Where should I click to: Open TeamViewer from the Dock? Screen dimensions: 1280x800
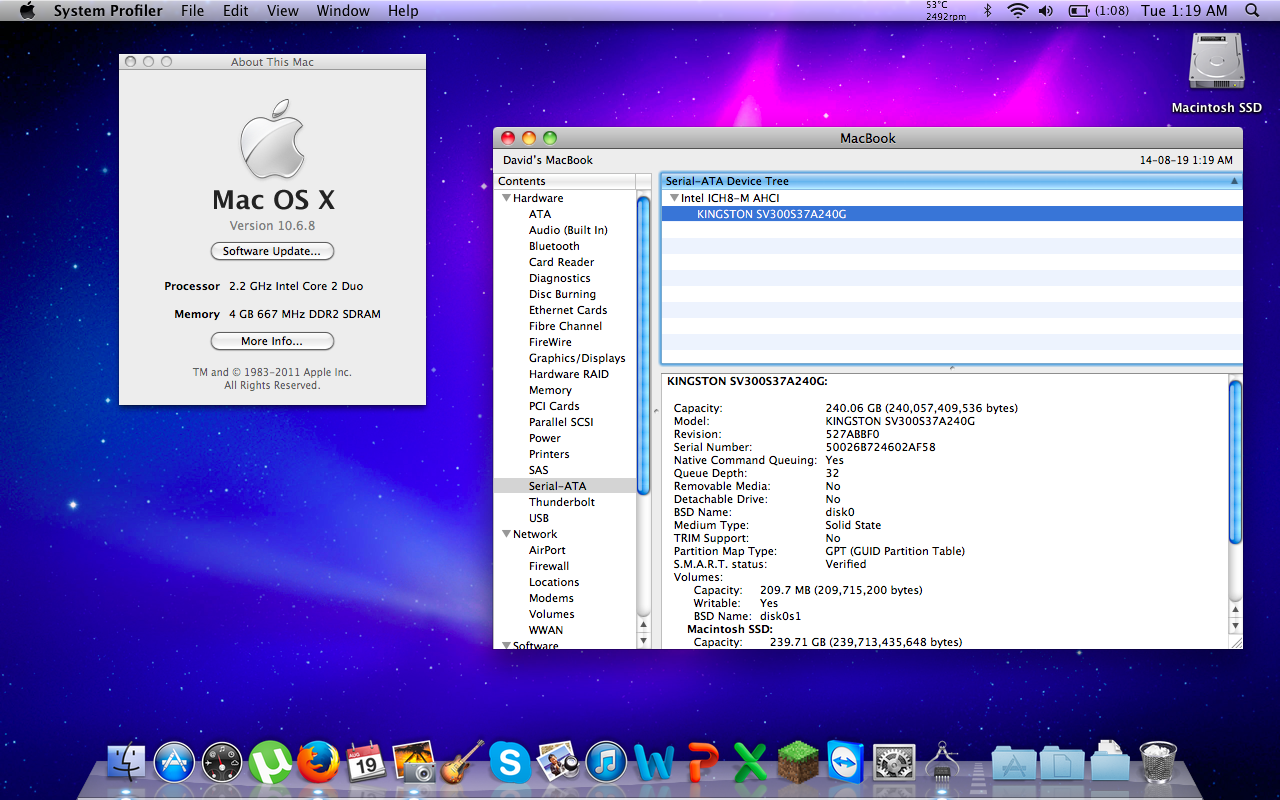[x=846, y=762]
